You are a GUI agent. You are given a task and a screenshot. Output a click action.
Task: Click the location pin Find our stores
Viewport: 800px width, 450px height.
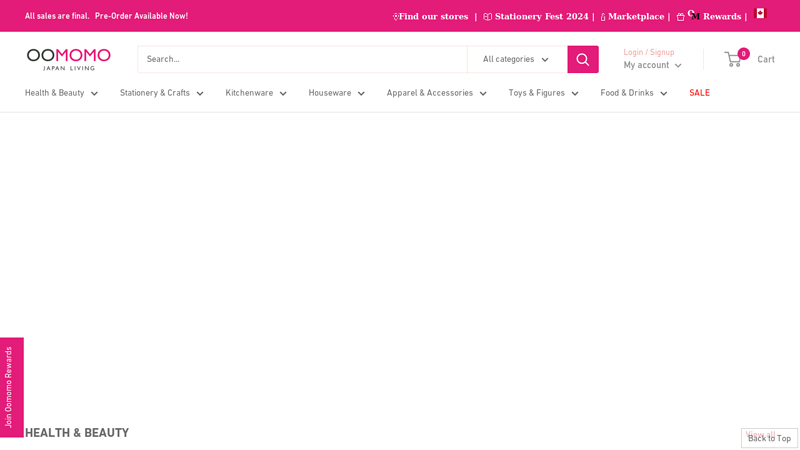395,17
